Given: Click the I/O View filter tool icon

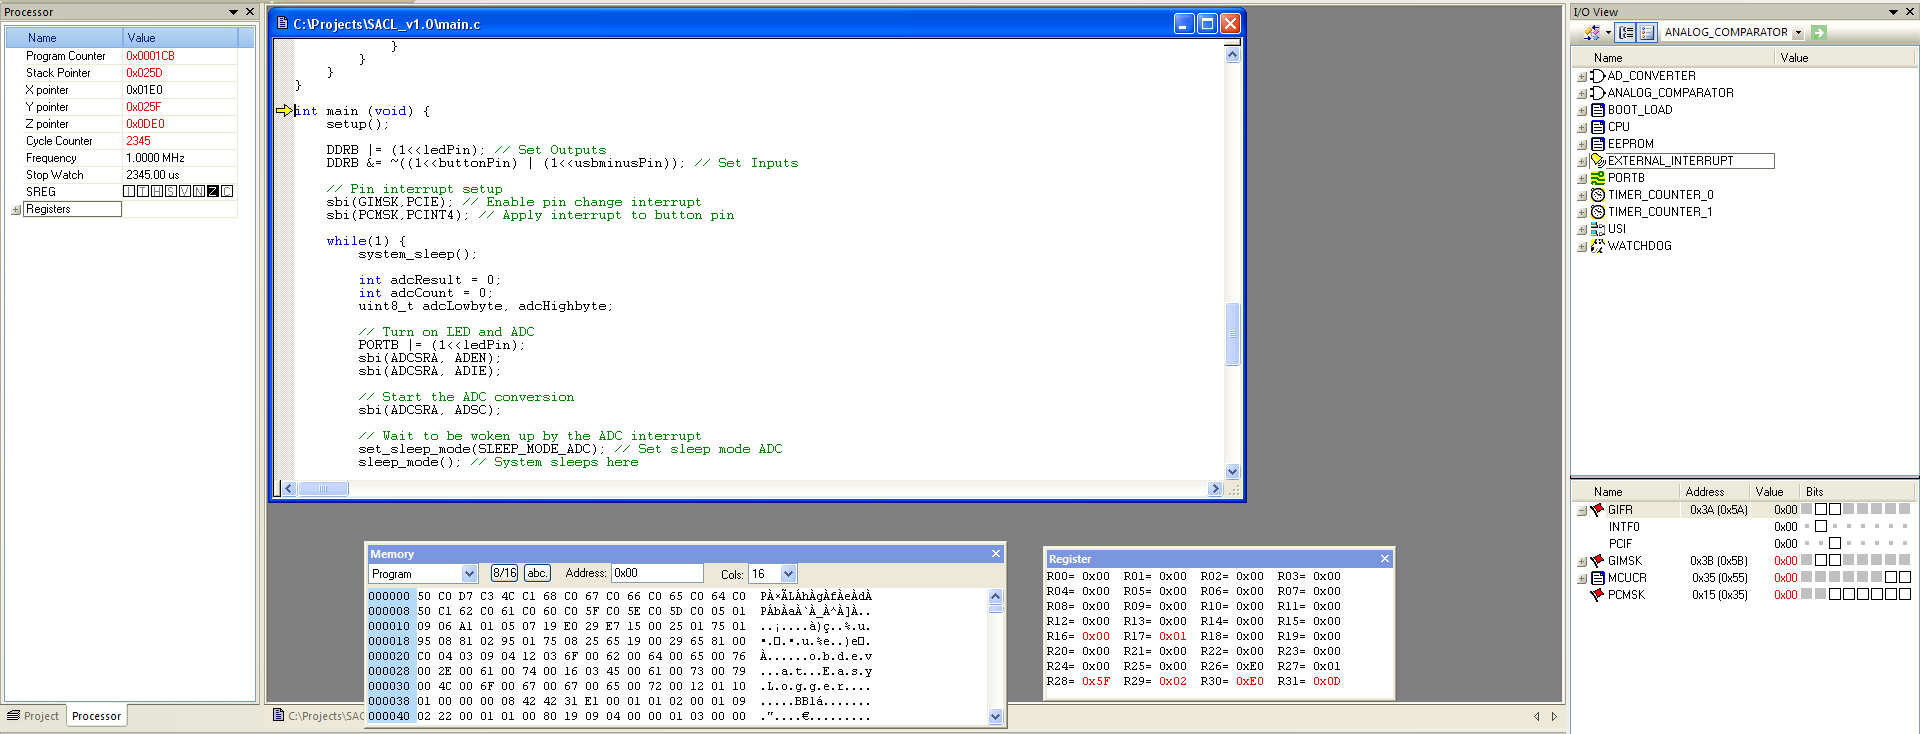Looking at the screenshot, I should [x=1592, y=33].
